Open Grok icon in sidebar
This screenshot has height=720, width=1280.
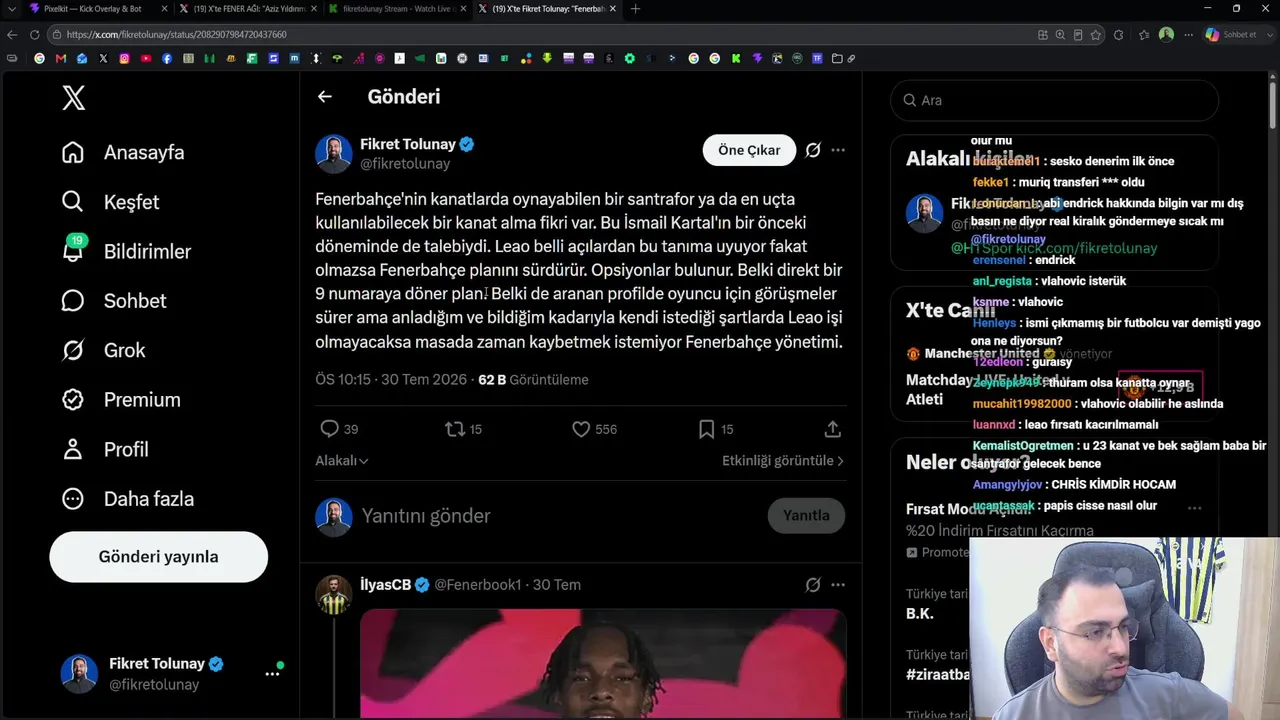[73, 350]
